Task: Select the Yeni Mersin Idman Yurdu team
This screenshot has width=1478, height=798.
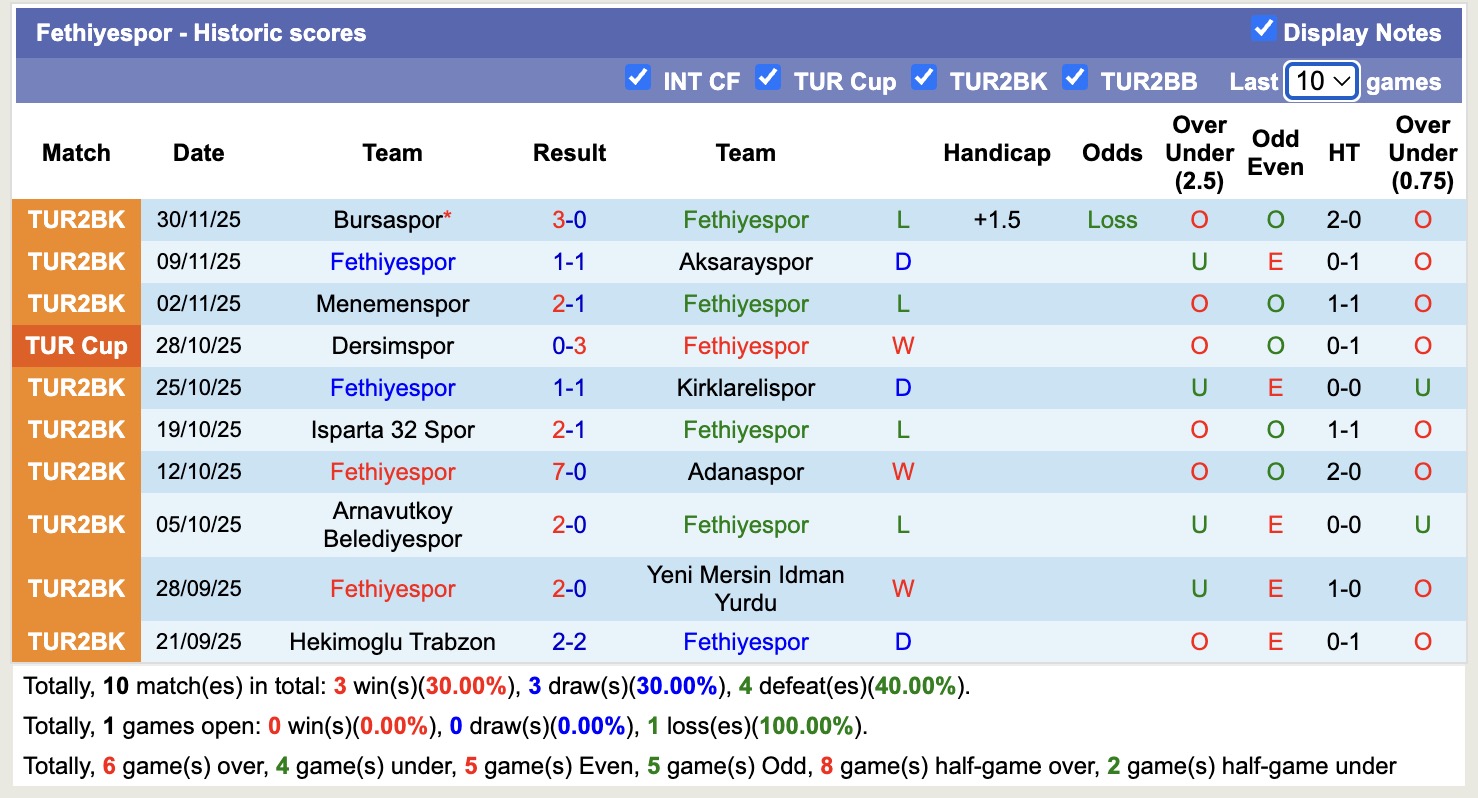Action: [x=745, y=588]
